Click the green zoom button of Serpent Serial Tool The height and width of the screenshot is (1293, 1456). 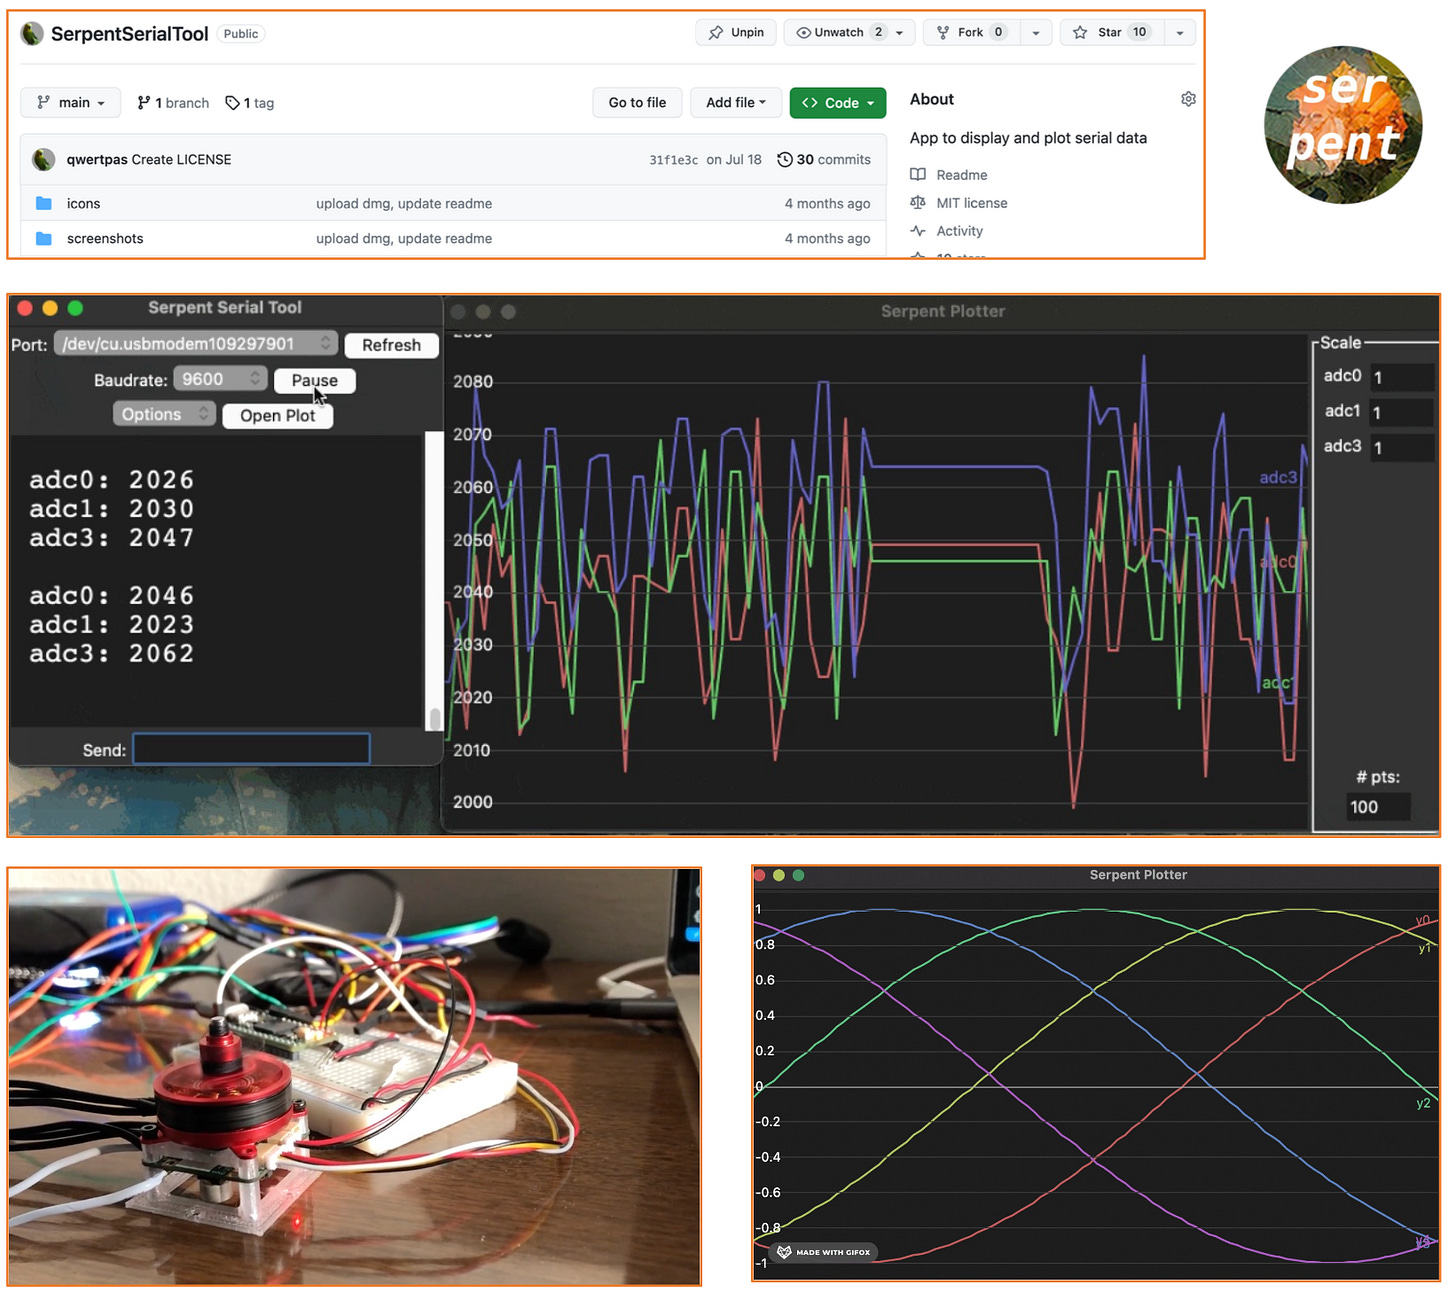(x=75, y=308)
